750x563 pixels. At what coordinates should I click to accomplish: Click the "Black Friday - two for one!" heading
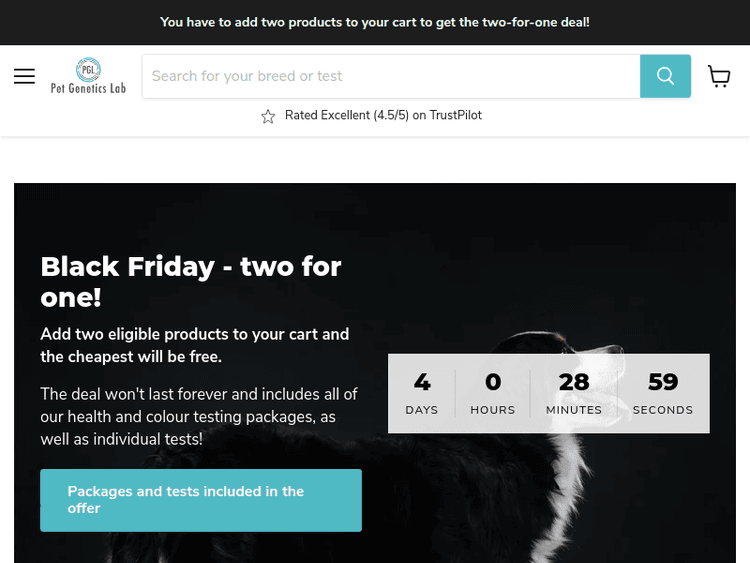(x=191, y=281)
